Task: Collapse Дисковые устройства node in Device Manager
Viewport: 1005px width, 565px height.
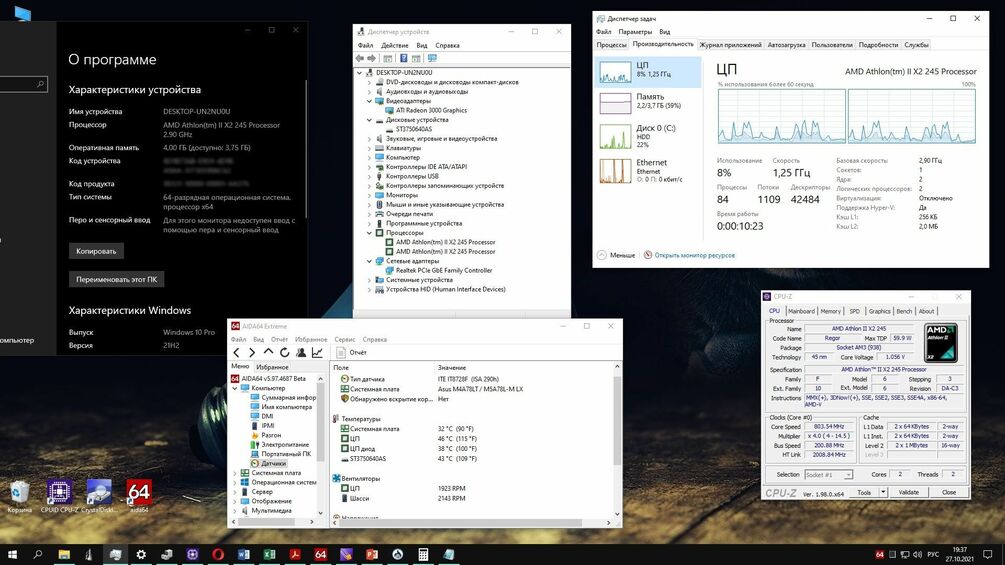Action: (369, 120)
